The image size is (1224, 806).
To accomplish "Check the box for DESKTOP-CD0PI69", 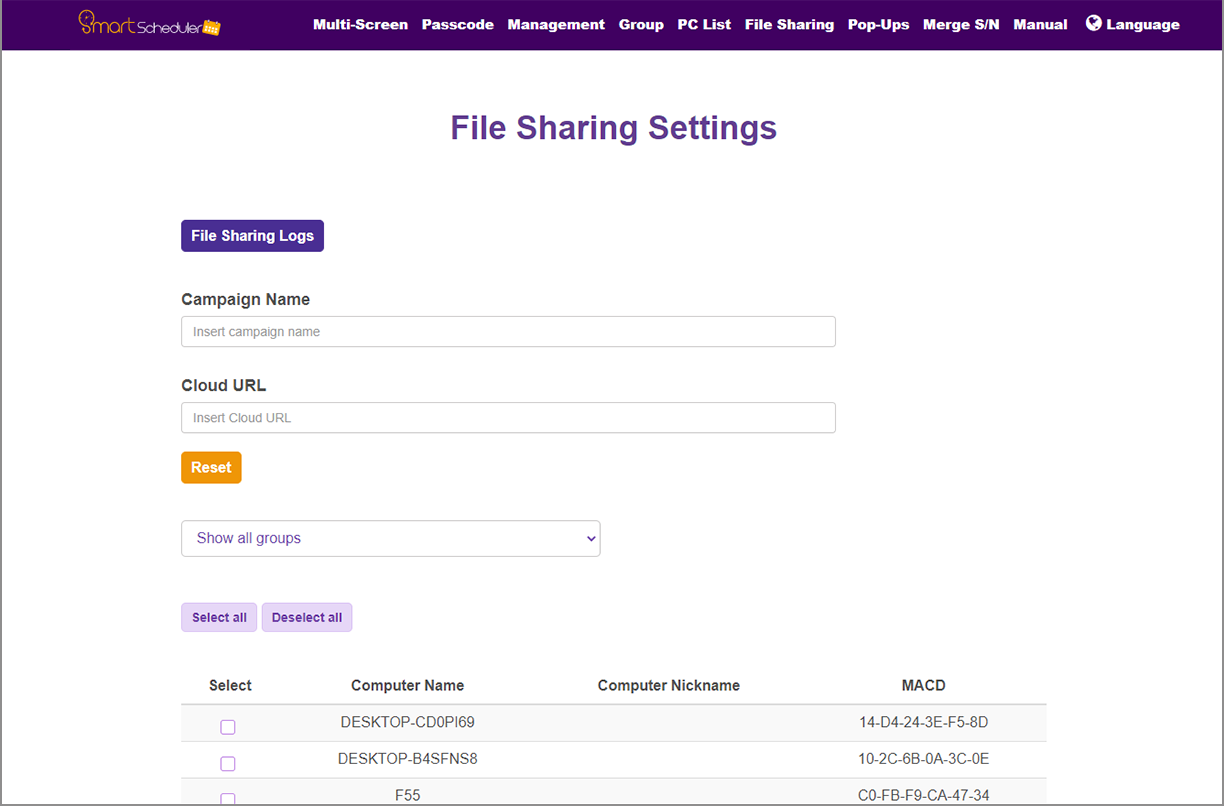I will click(228, 727).
